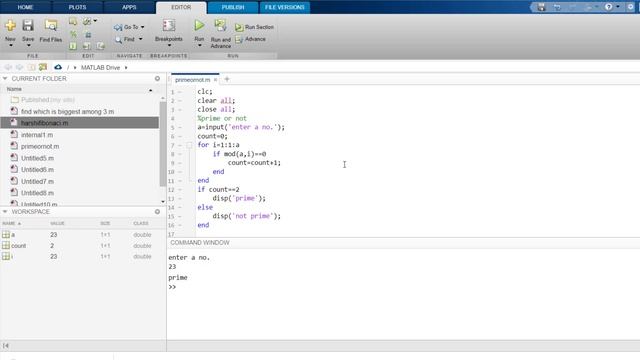Open the Run dropdown arrow
This screenshot has height=360, width=640.
click(x=199, y=45)
